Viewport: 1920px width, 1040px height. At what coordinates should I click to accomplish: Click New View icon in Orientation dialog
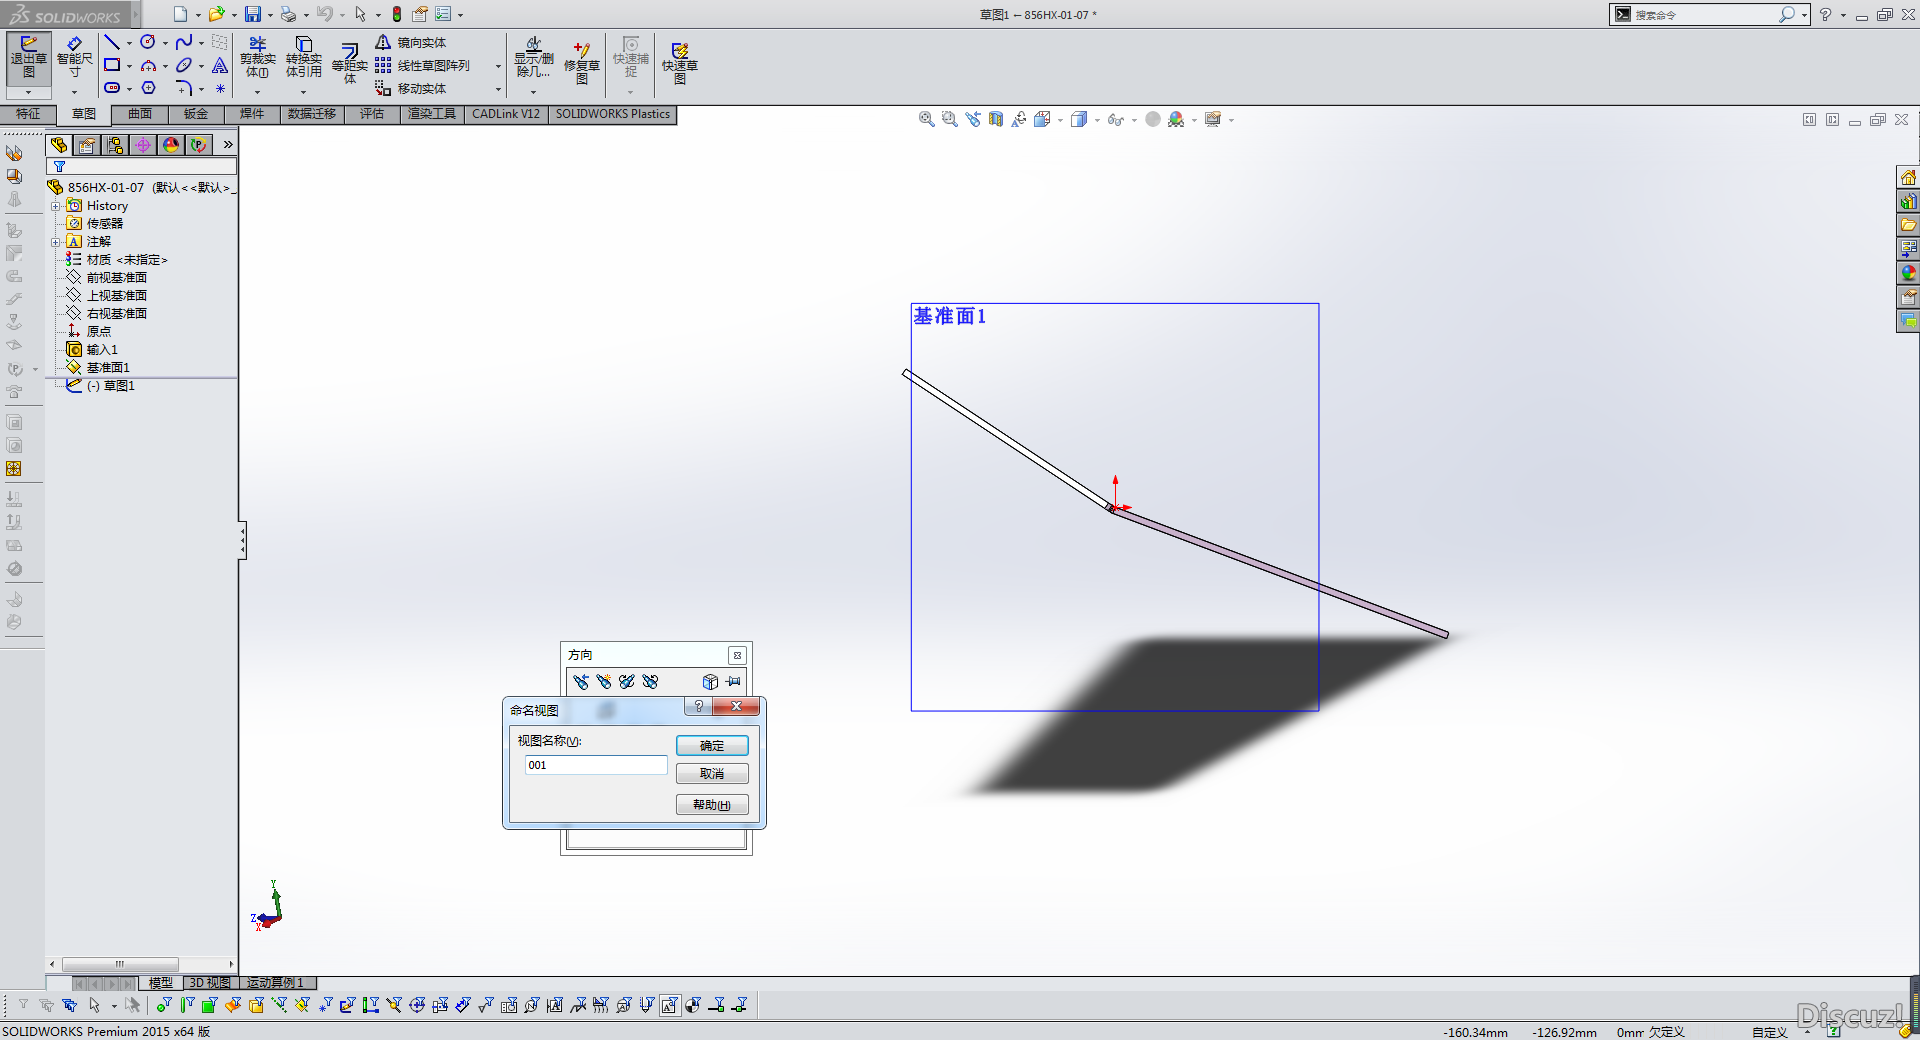coord(604,681)
